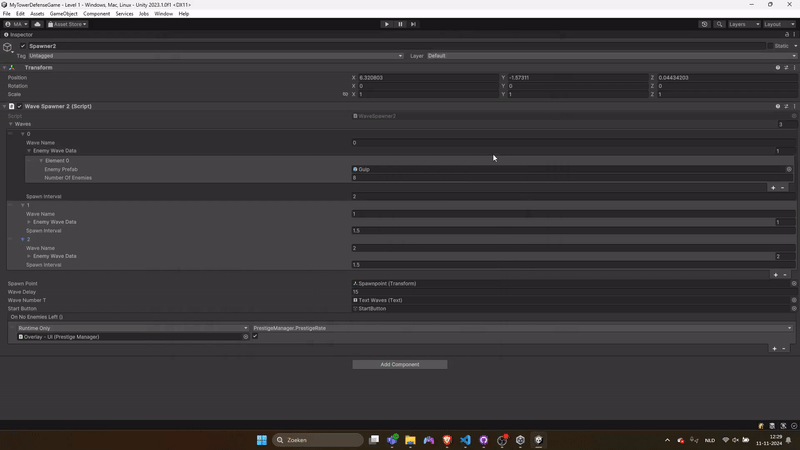This screenshot has width=800, height=450.
Task: Open the Unity account MA dropdown
Action: 16,24
